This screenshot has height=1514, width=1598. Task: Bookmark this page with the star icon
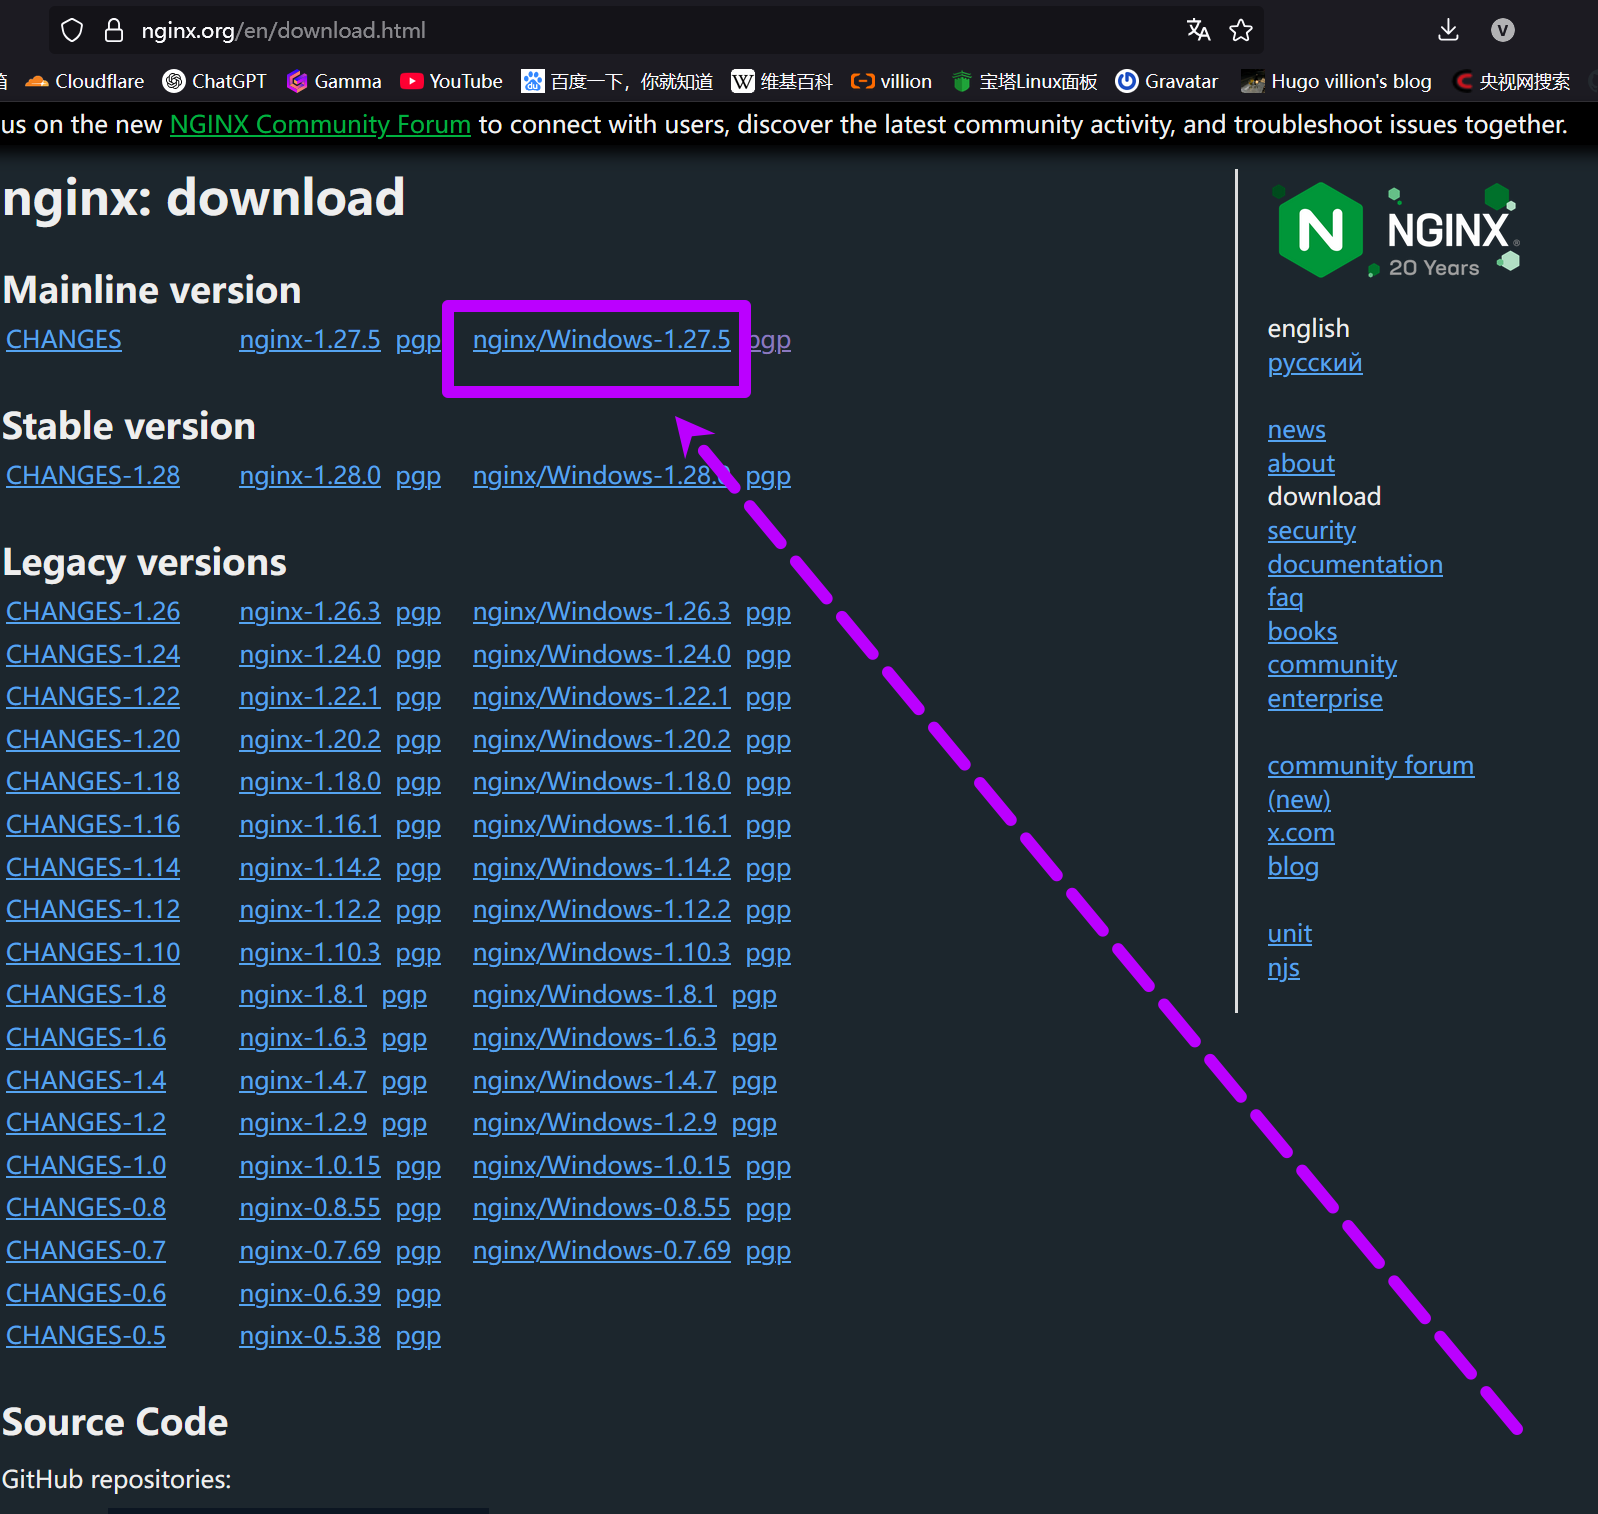1241,30
